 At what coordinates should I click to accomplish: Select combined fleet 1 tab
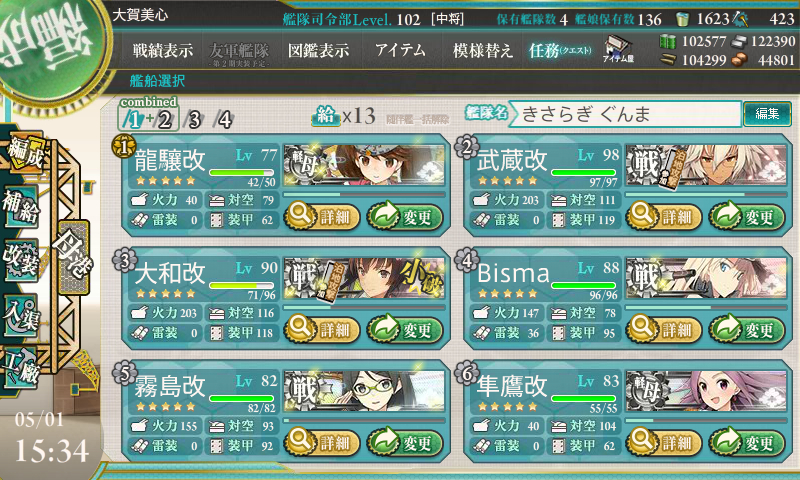tap(134, 120)
